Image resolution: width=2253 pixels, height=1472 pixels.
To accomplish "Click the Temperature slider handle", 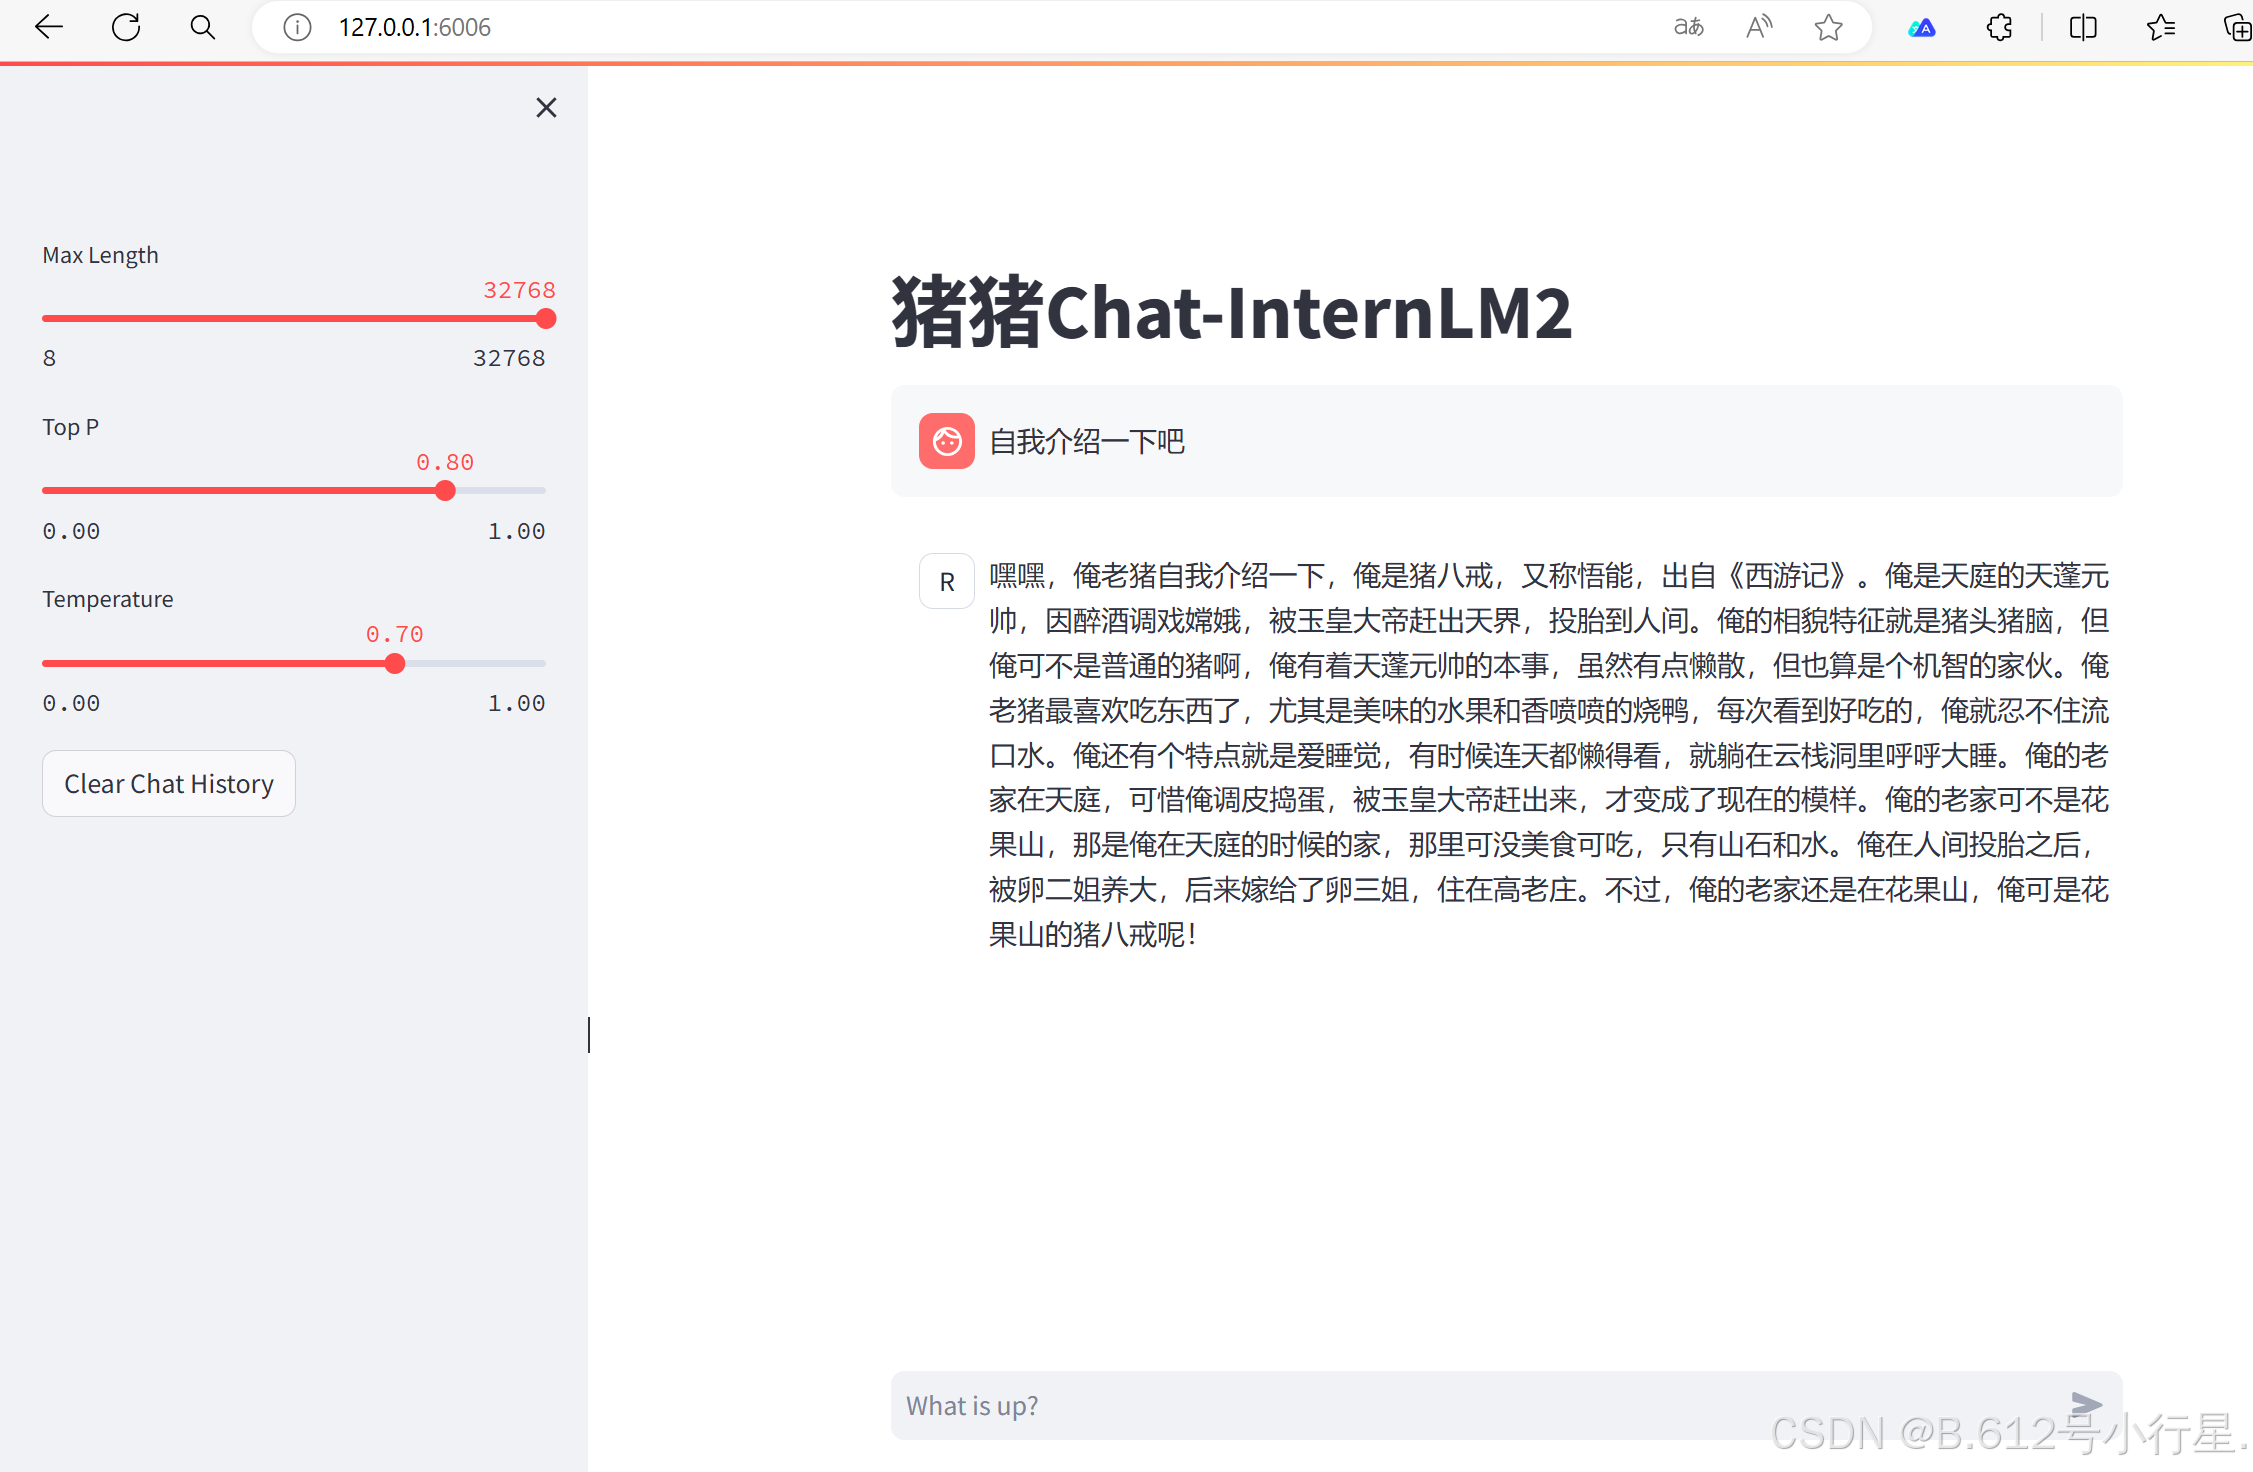I will pyautogui.click(x=395, y=664).
